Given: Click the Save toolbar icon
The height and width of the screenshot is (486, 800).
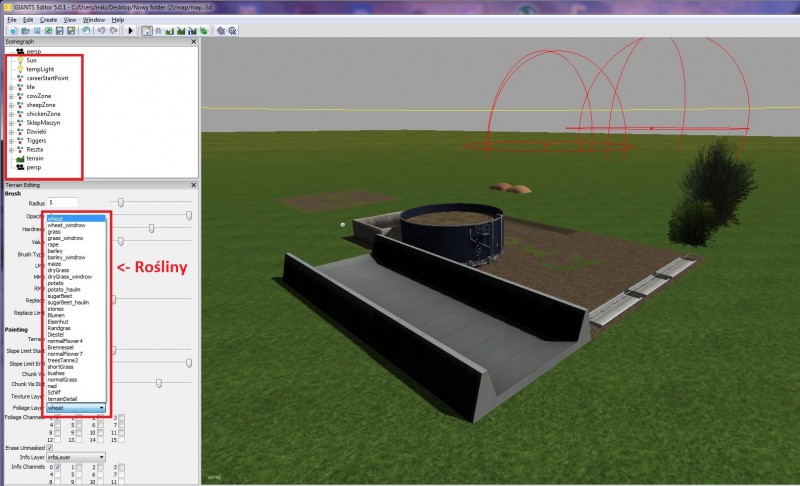Looking at the screenshot, I should pyautogui.click(x=59, y=31).
